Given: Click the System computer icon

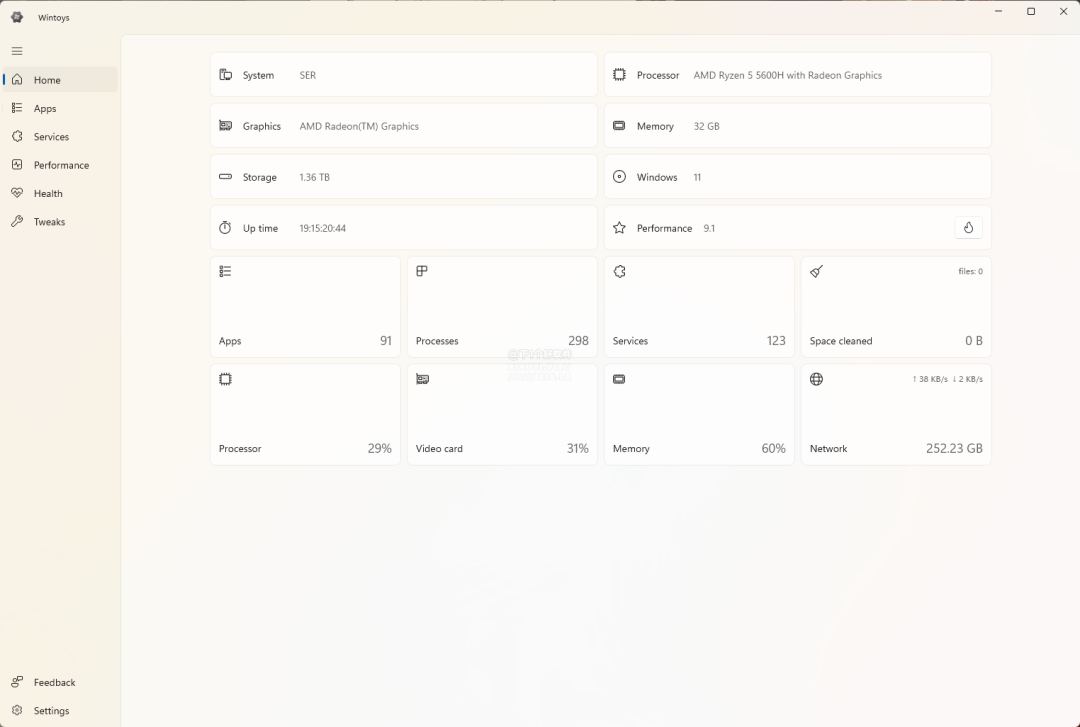Looking at the screenshot, I should click(x=225, y=74).
